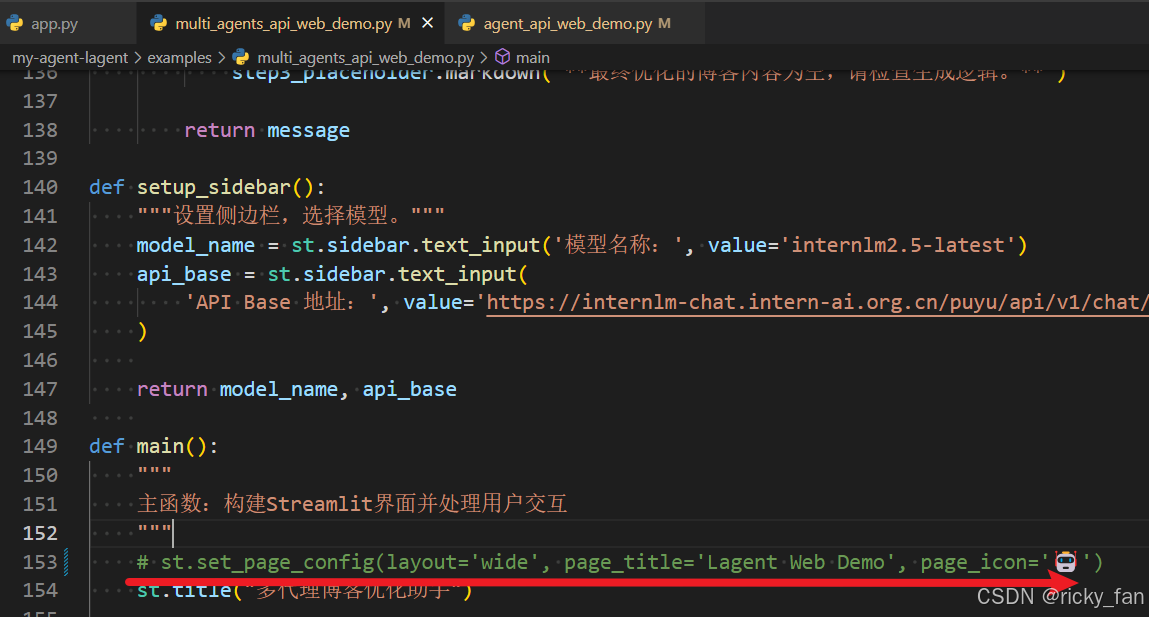This screenshot has height=617, width=1149.
Task: Open the agent_api_web_demo.py tab
Action: click(x=567, y=23)
